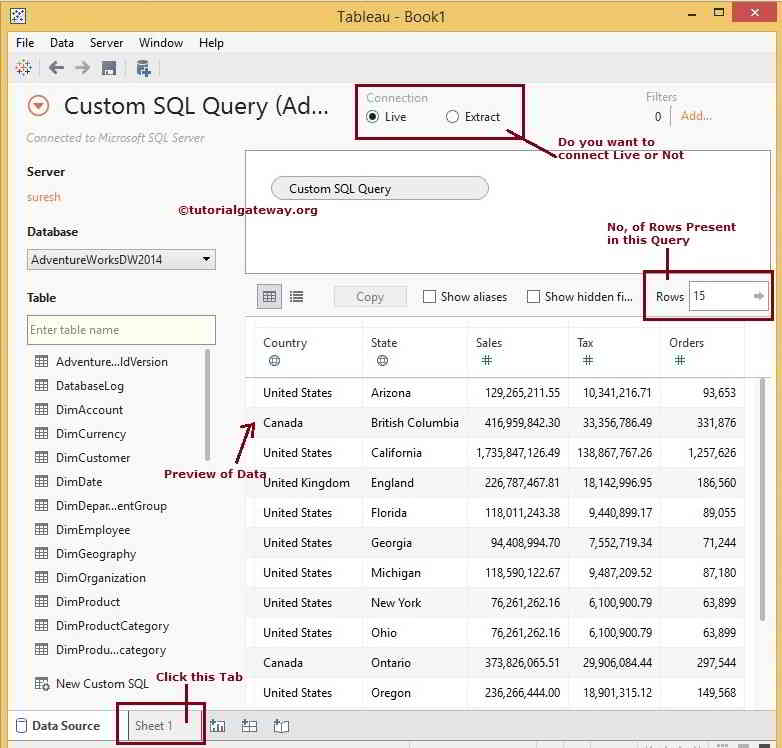Click the Custom SQL Query pill
The image size is (782, 748).
[380, 188]
